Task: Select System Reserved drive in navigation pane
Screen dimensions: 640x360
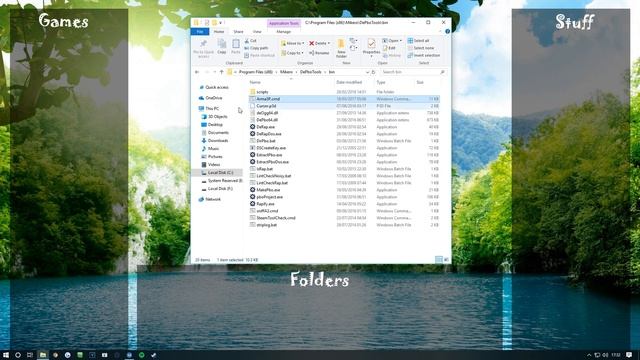Action: pyautogui.click(x=224, y=180)
